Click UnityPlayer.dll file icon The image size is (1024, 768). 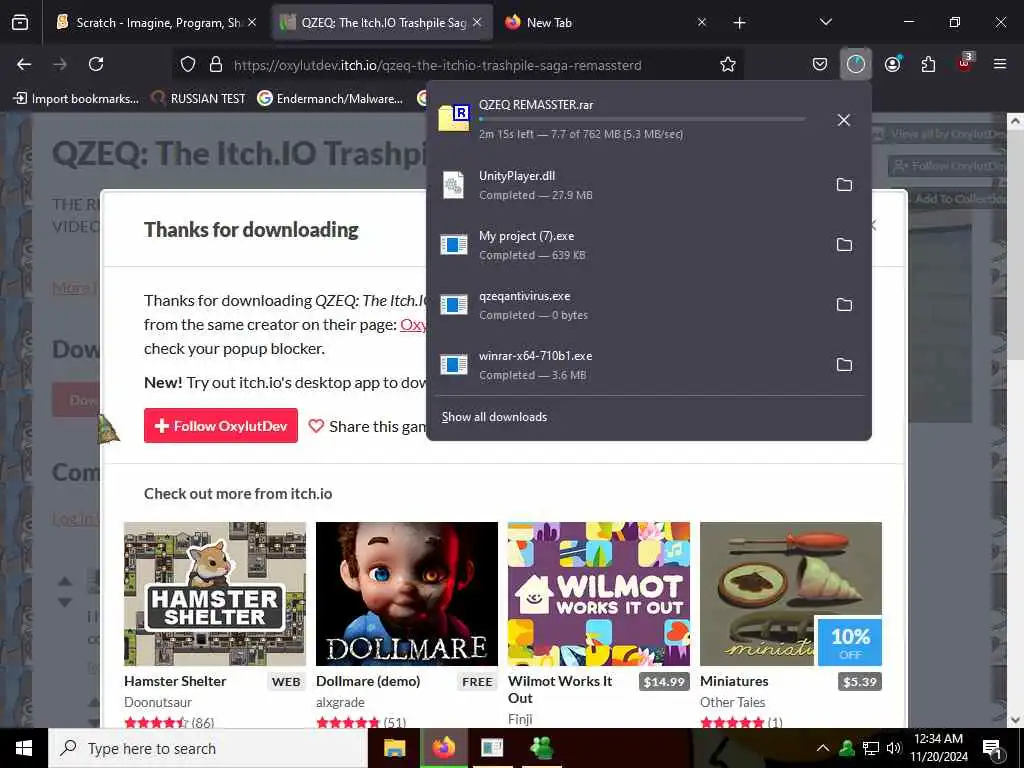point(454,185)
